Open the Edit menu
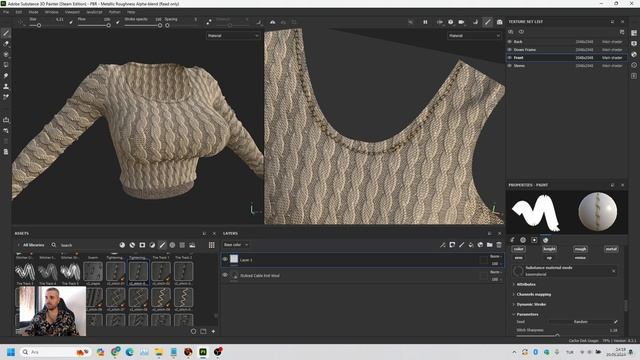 [19, 12]
